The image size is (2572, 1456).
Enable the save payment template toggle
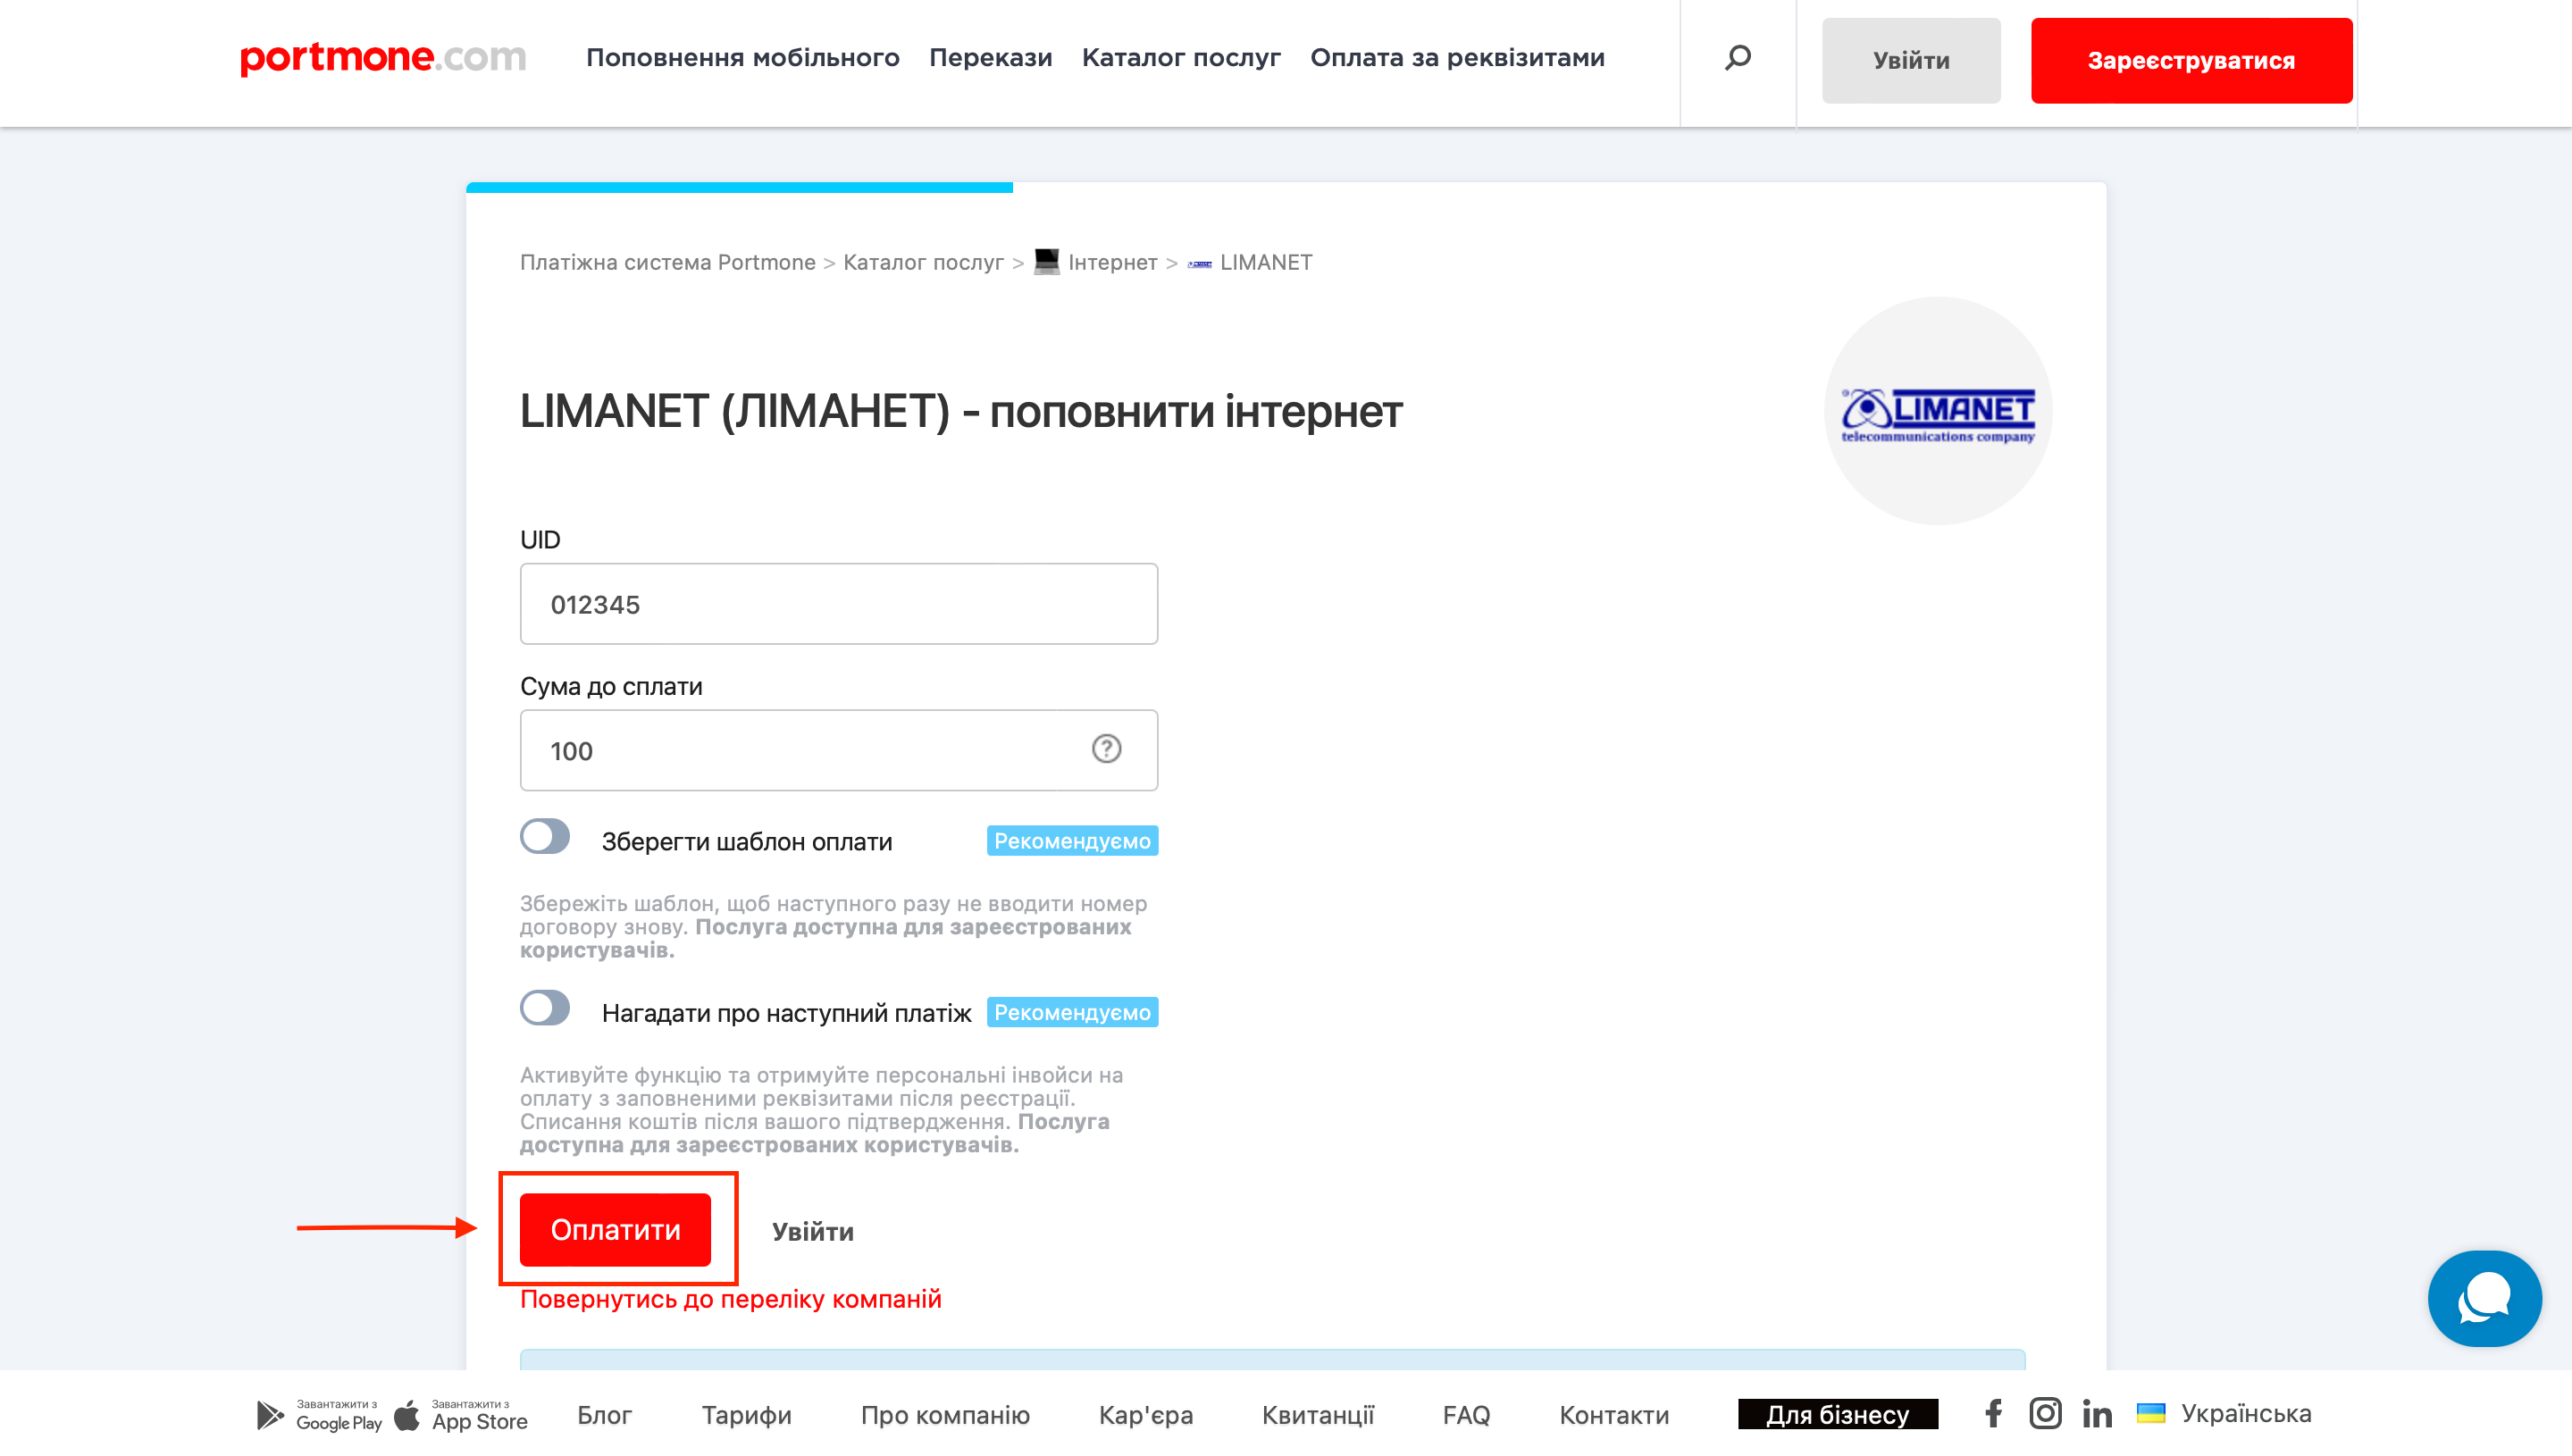(x=545, y=837)
